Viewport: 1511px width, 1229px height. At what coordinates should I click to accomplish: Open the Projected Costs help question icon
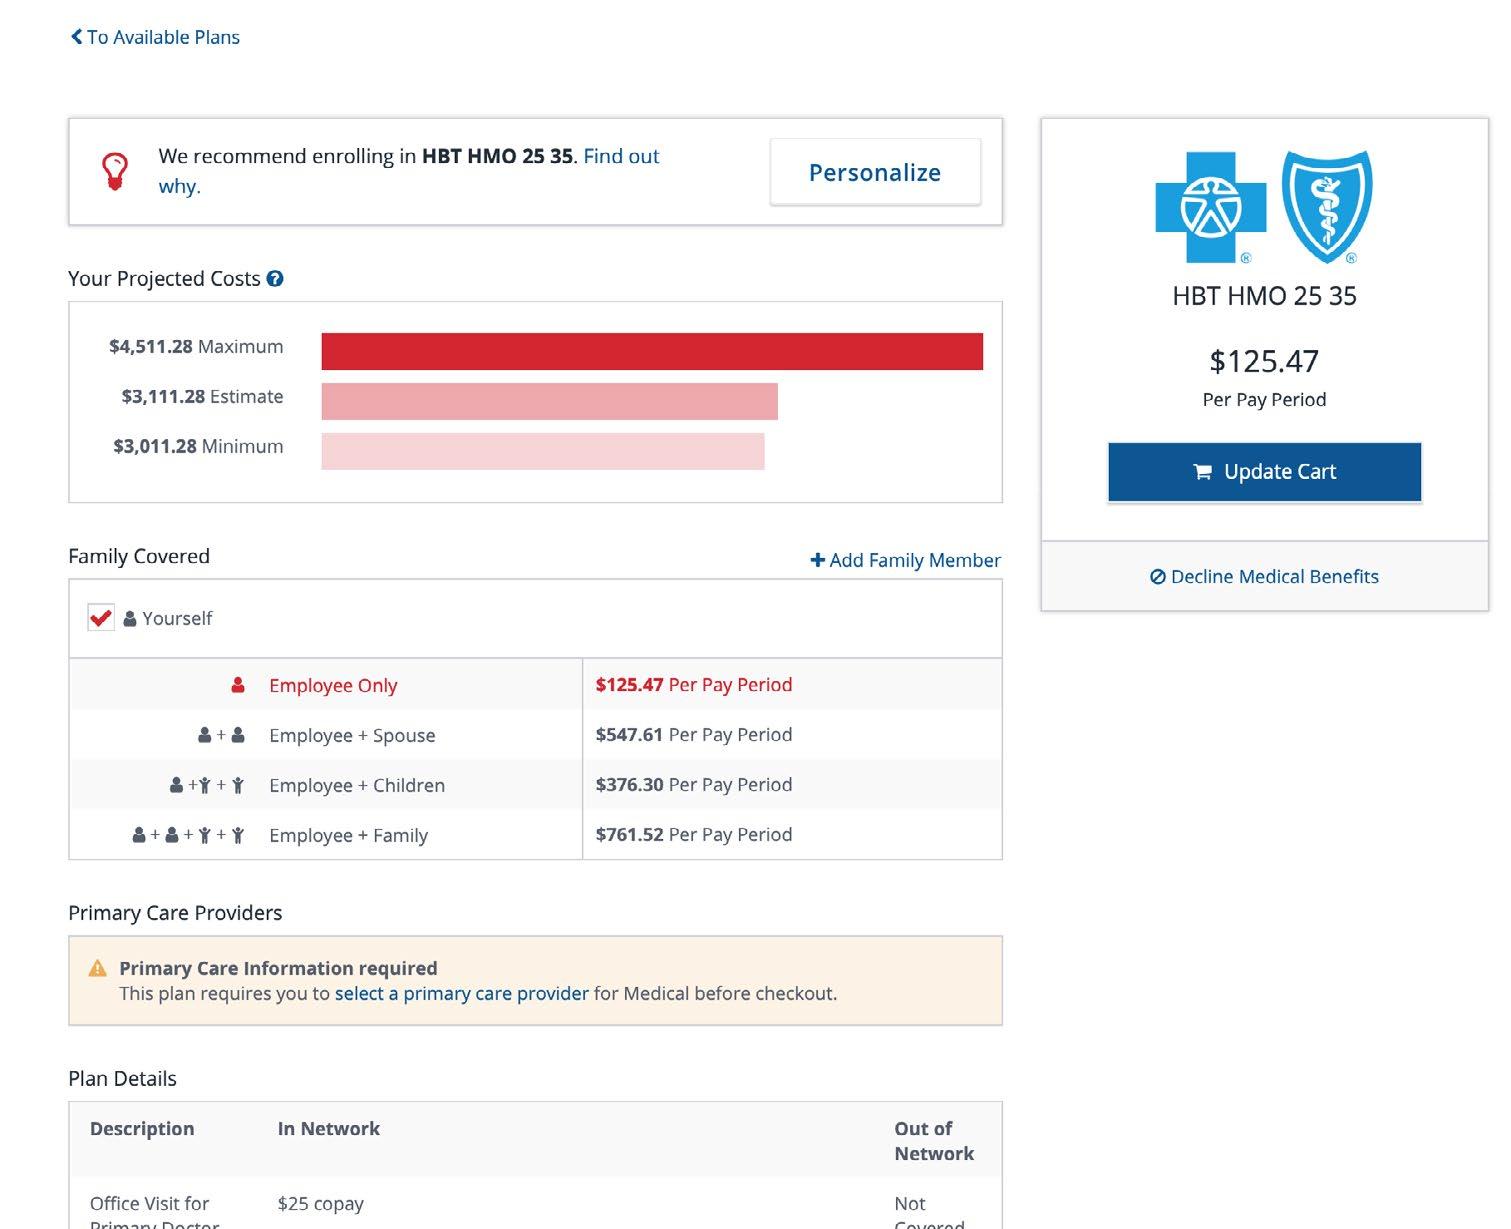(275, 279)
